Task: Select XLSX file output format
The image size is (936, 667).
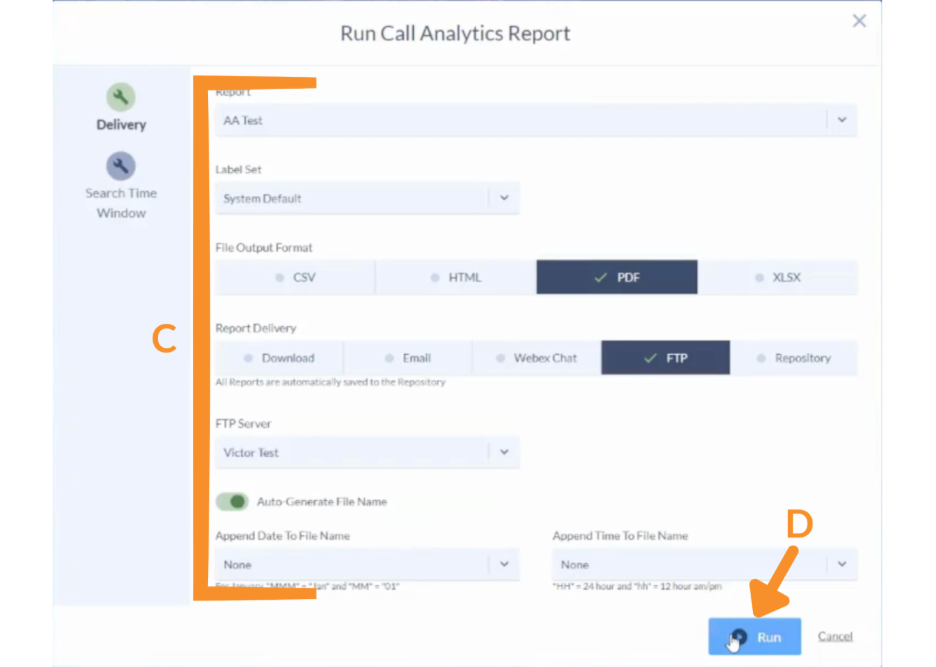Action: tap(778, 277)
